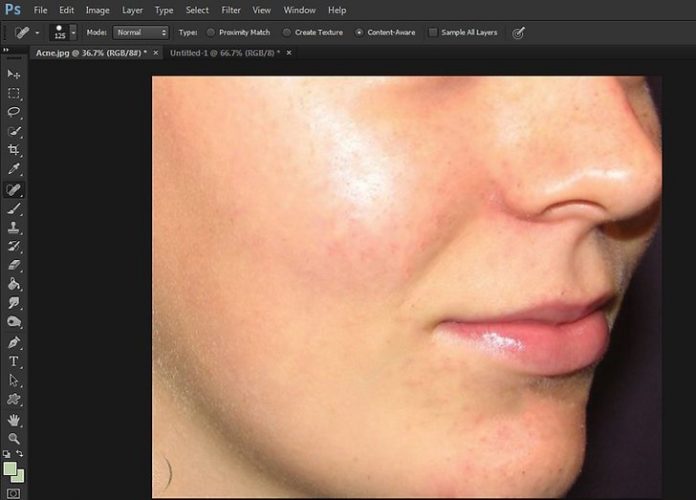The image size is (696, 500).
Task: Choose the Create Texture option
Action: click(x=287, y=32)
